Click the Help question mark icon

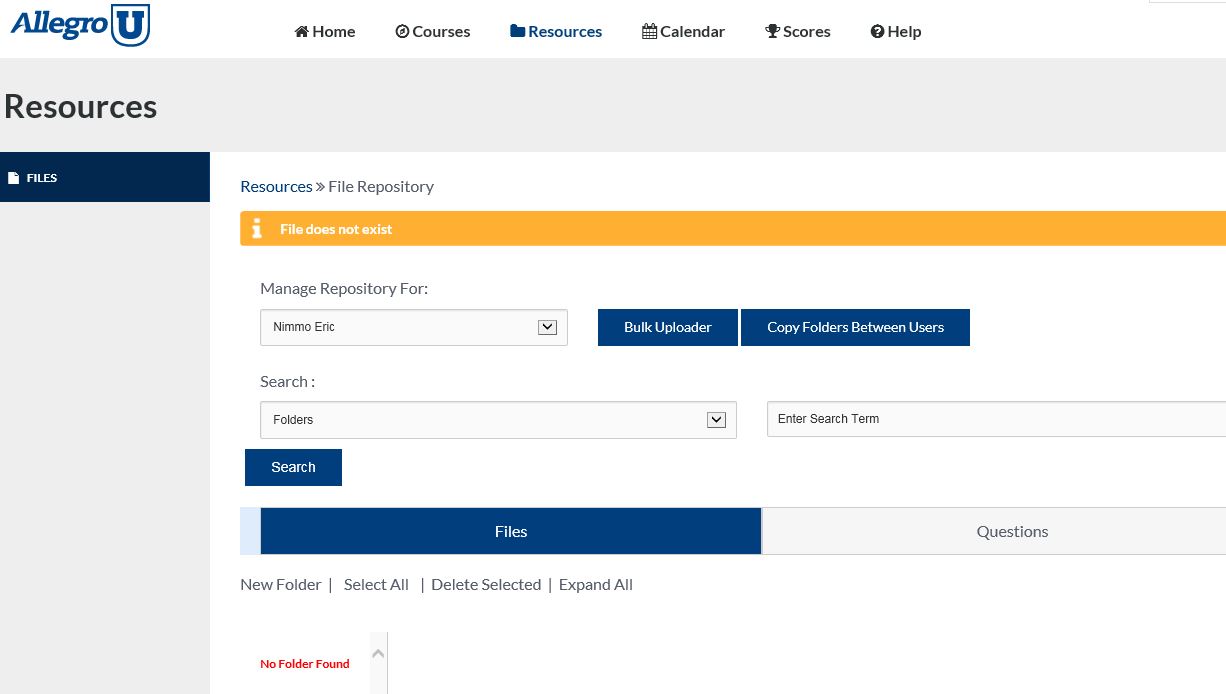click(877, 32)
